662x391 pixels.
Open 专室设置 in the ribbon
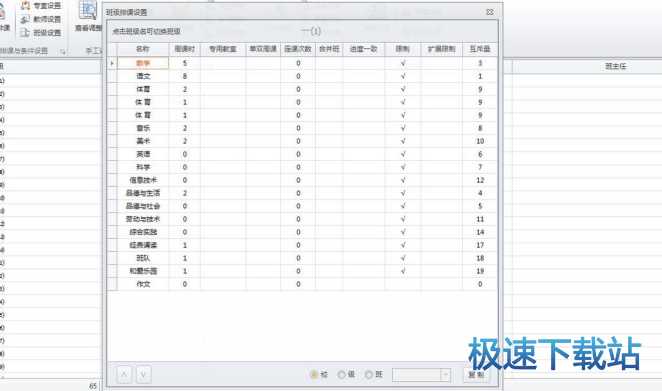[x=41, y=6]
